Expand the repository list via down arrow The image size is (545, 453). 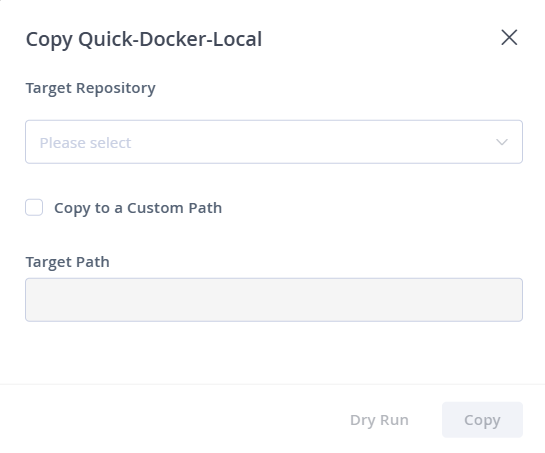coord(502,142)
